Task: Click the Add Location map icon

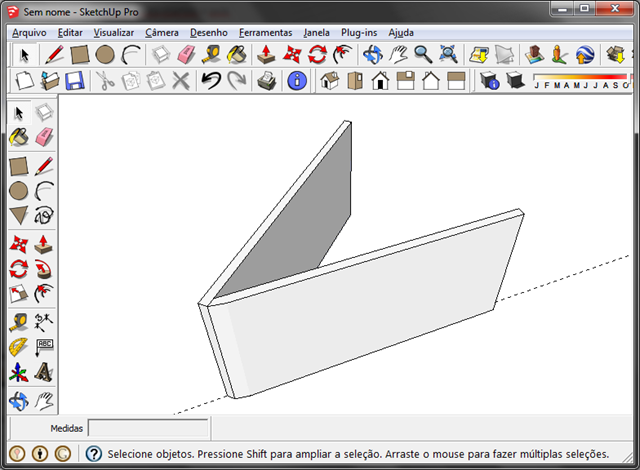Action: coord(479,55)
